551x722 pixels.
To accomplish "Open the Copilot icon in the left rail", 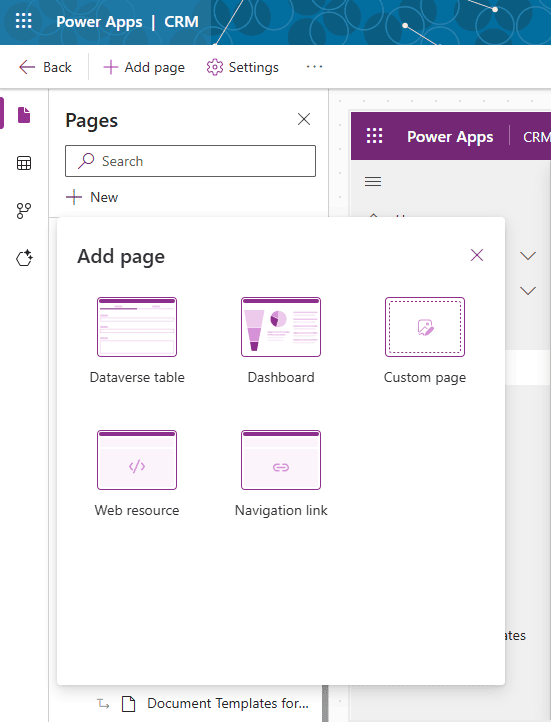I will point(24,258).
